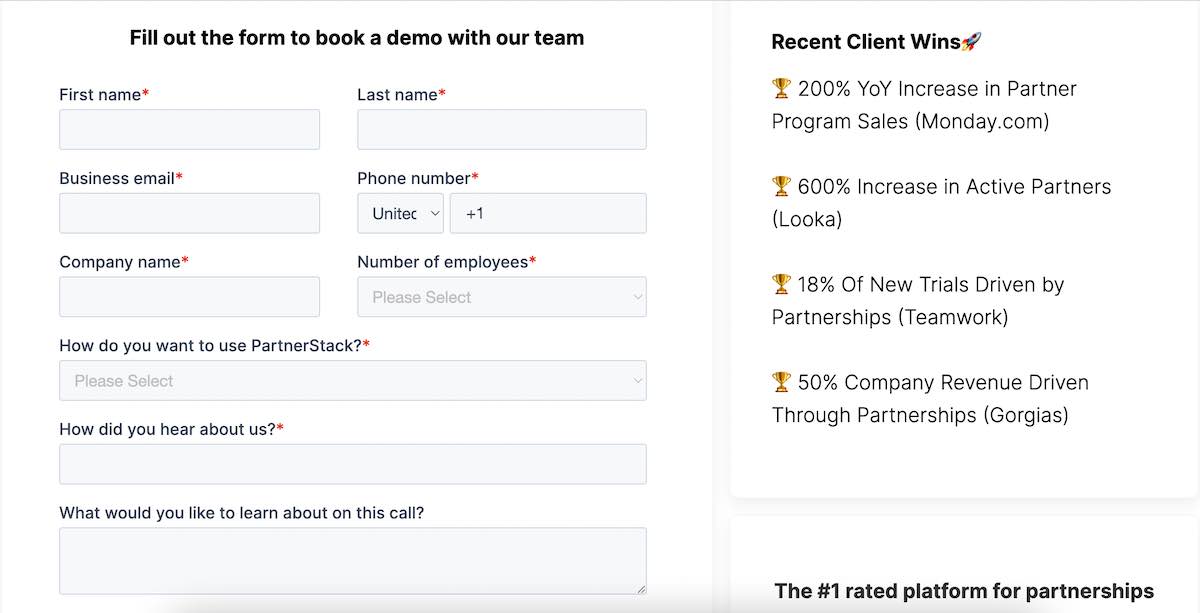
Task: Select the Business email field
Action: point(189,213)
